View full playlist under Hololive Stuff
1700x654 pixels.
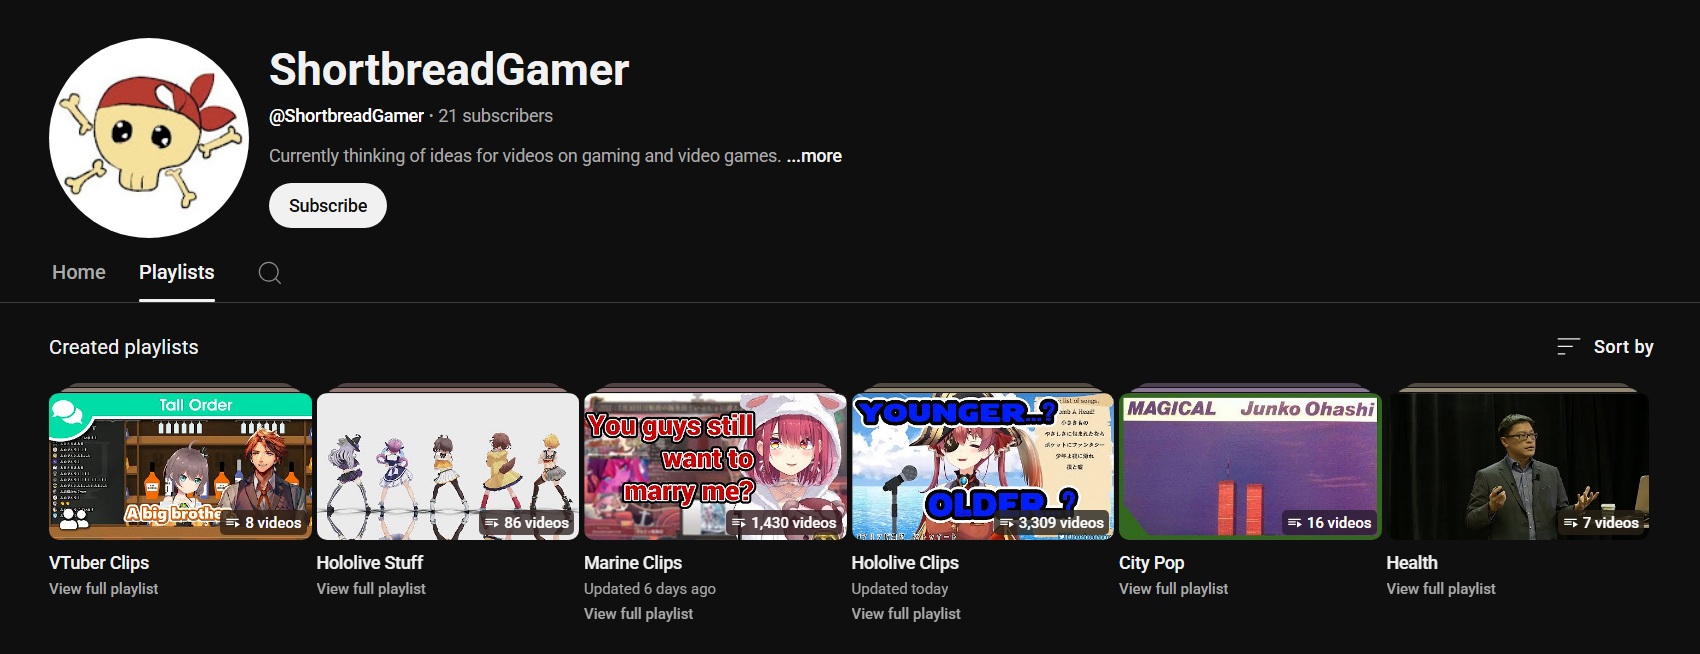point(371,589)
